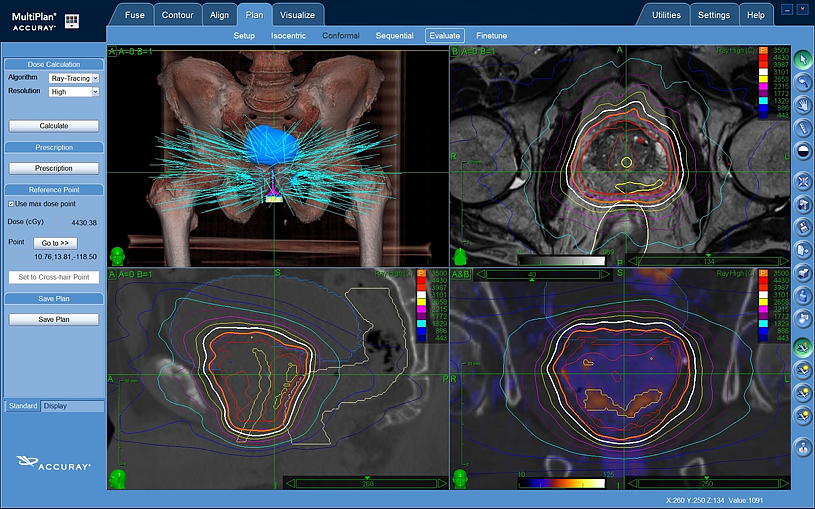815x509 pixels.
Task: Toggle the A&B fusion label in coronal view
Action: [461, 274]
